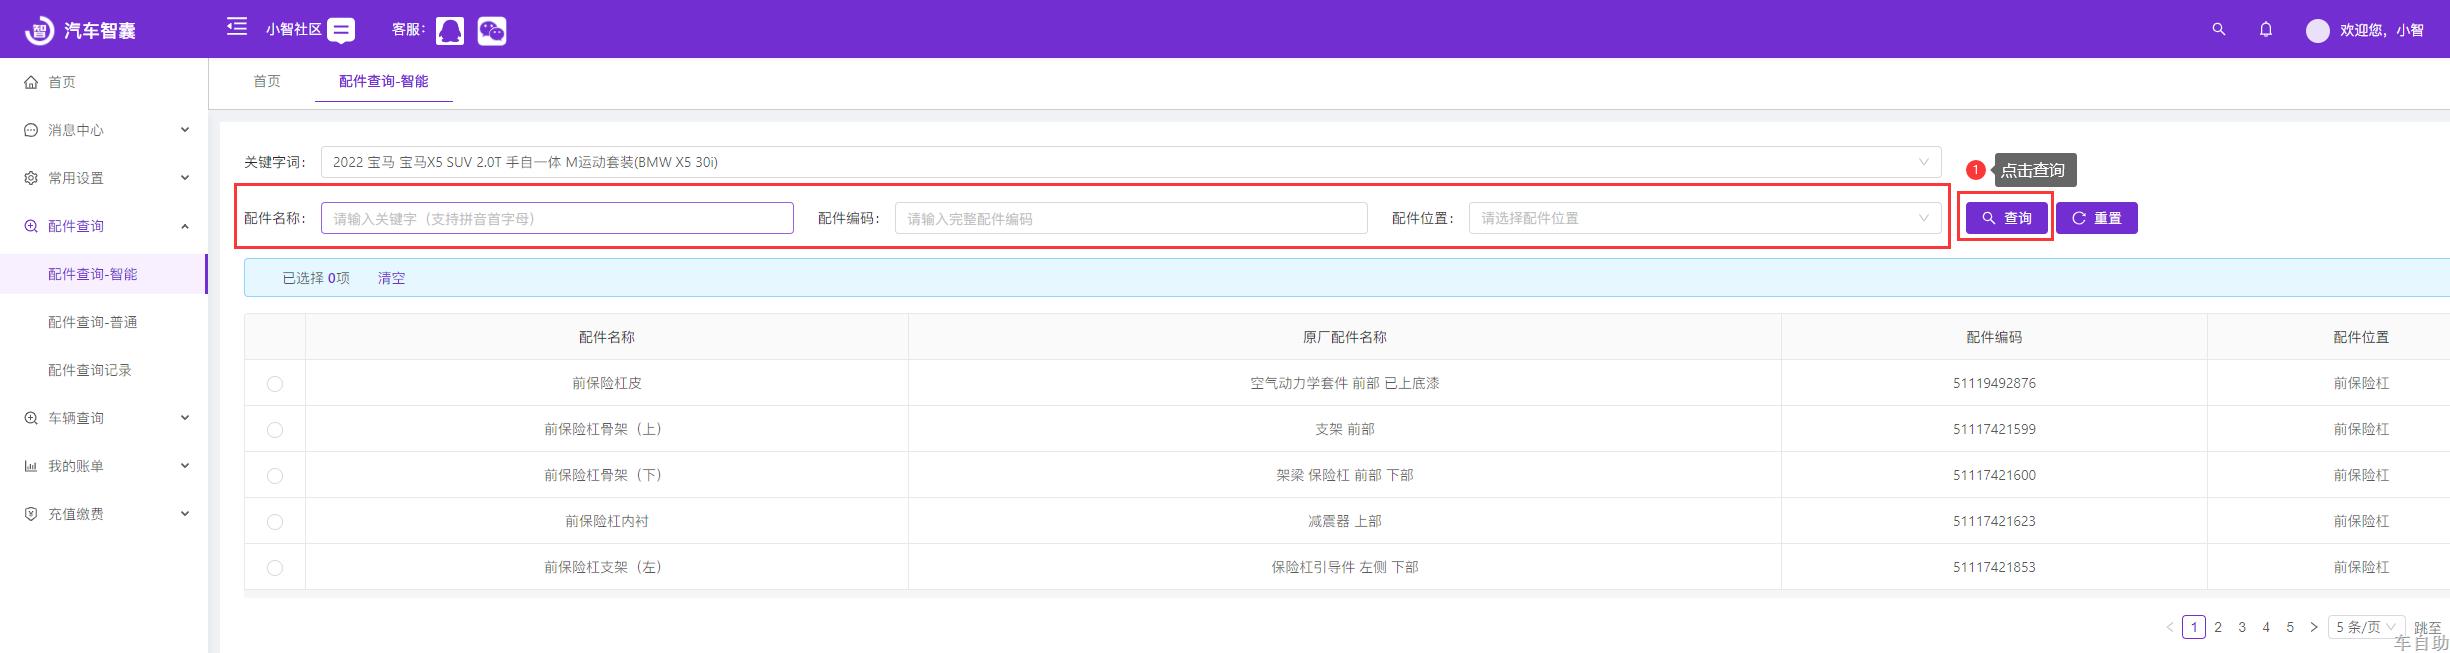The image size is (2450, 653).
Task: Click the 重置 reset button
Action: (2097, 218)
